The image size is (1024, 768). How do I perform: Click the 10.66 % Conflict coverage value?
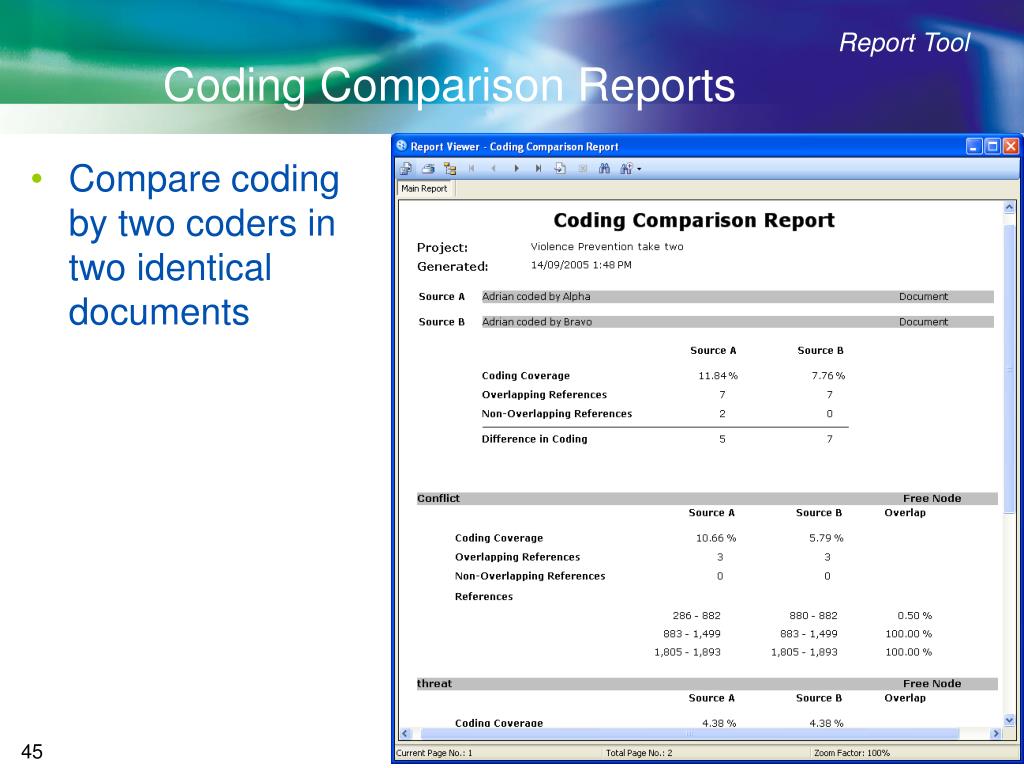pos(716,538)
